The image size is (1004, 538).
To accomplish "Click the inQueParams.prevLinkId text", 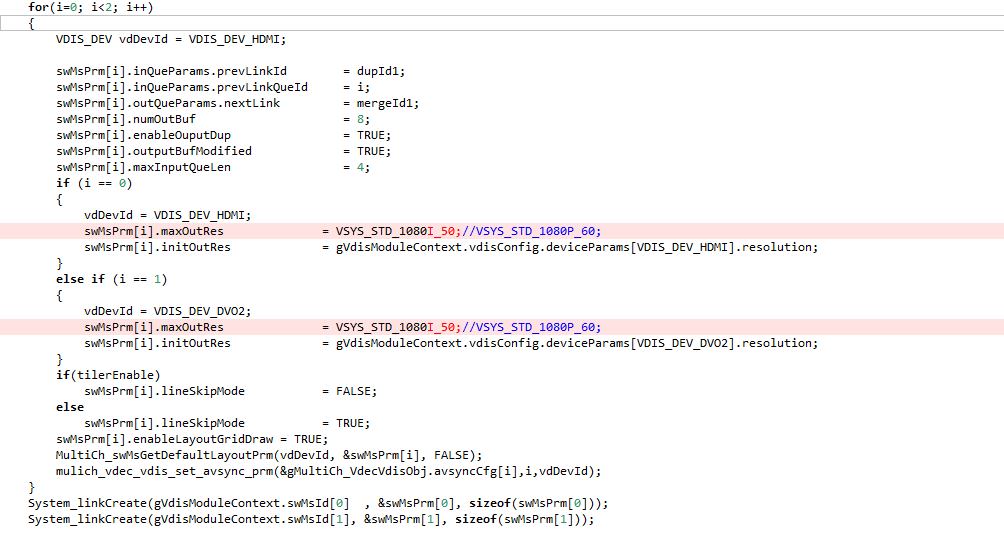I will pyautogui.click(x=210, y=71).
